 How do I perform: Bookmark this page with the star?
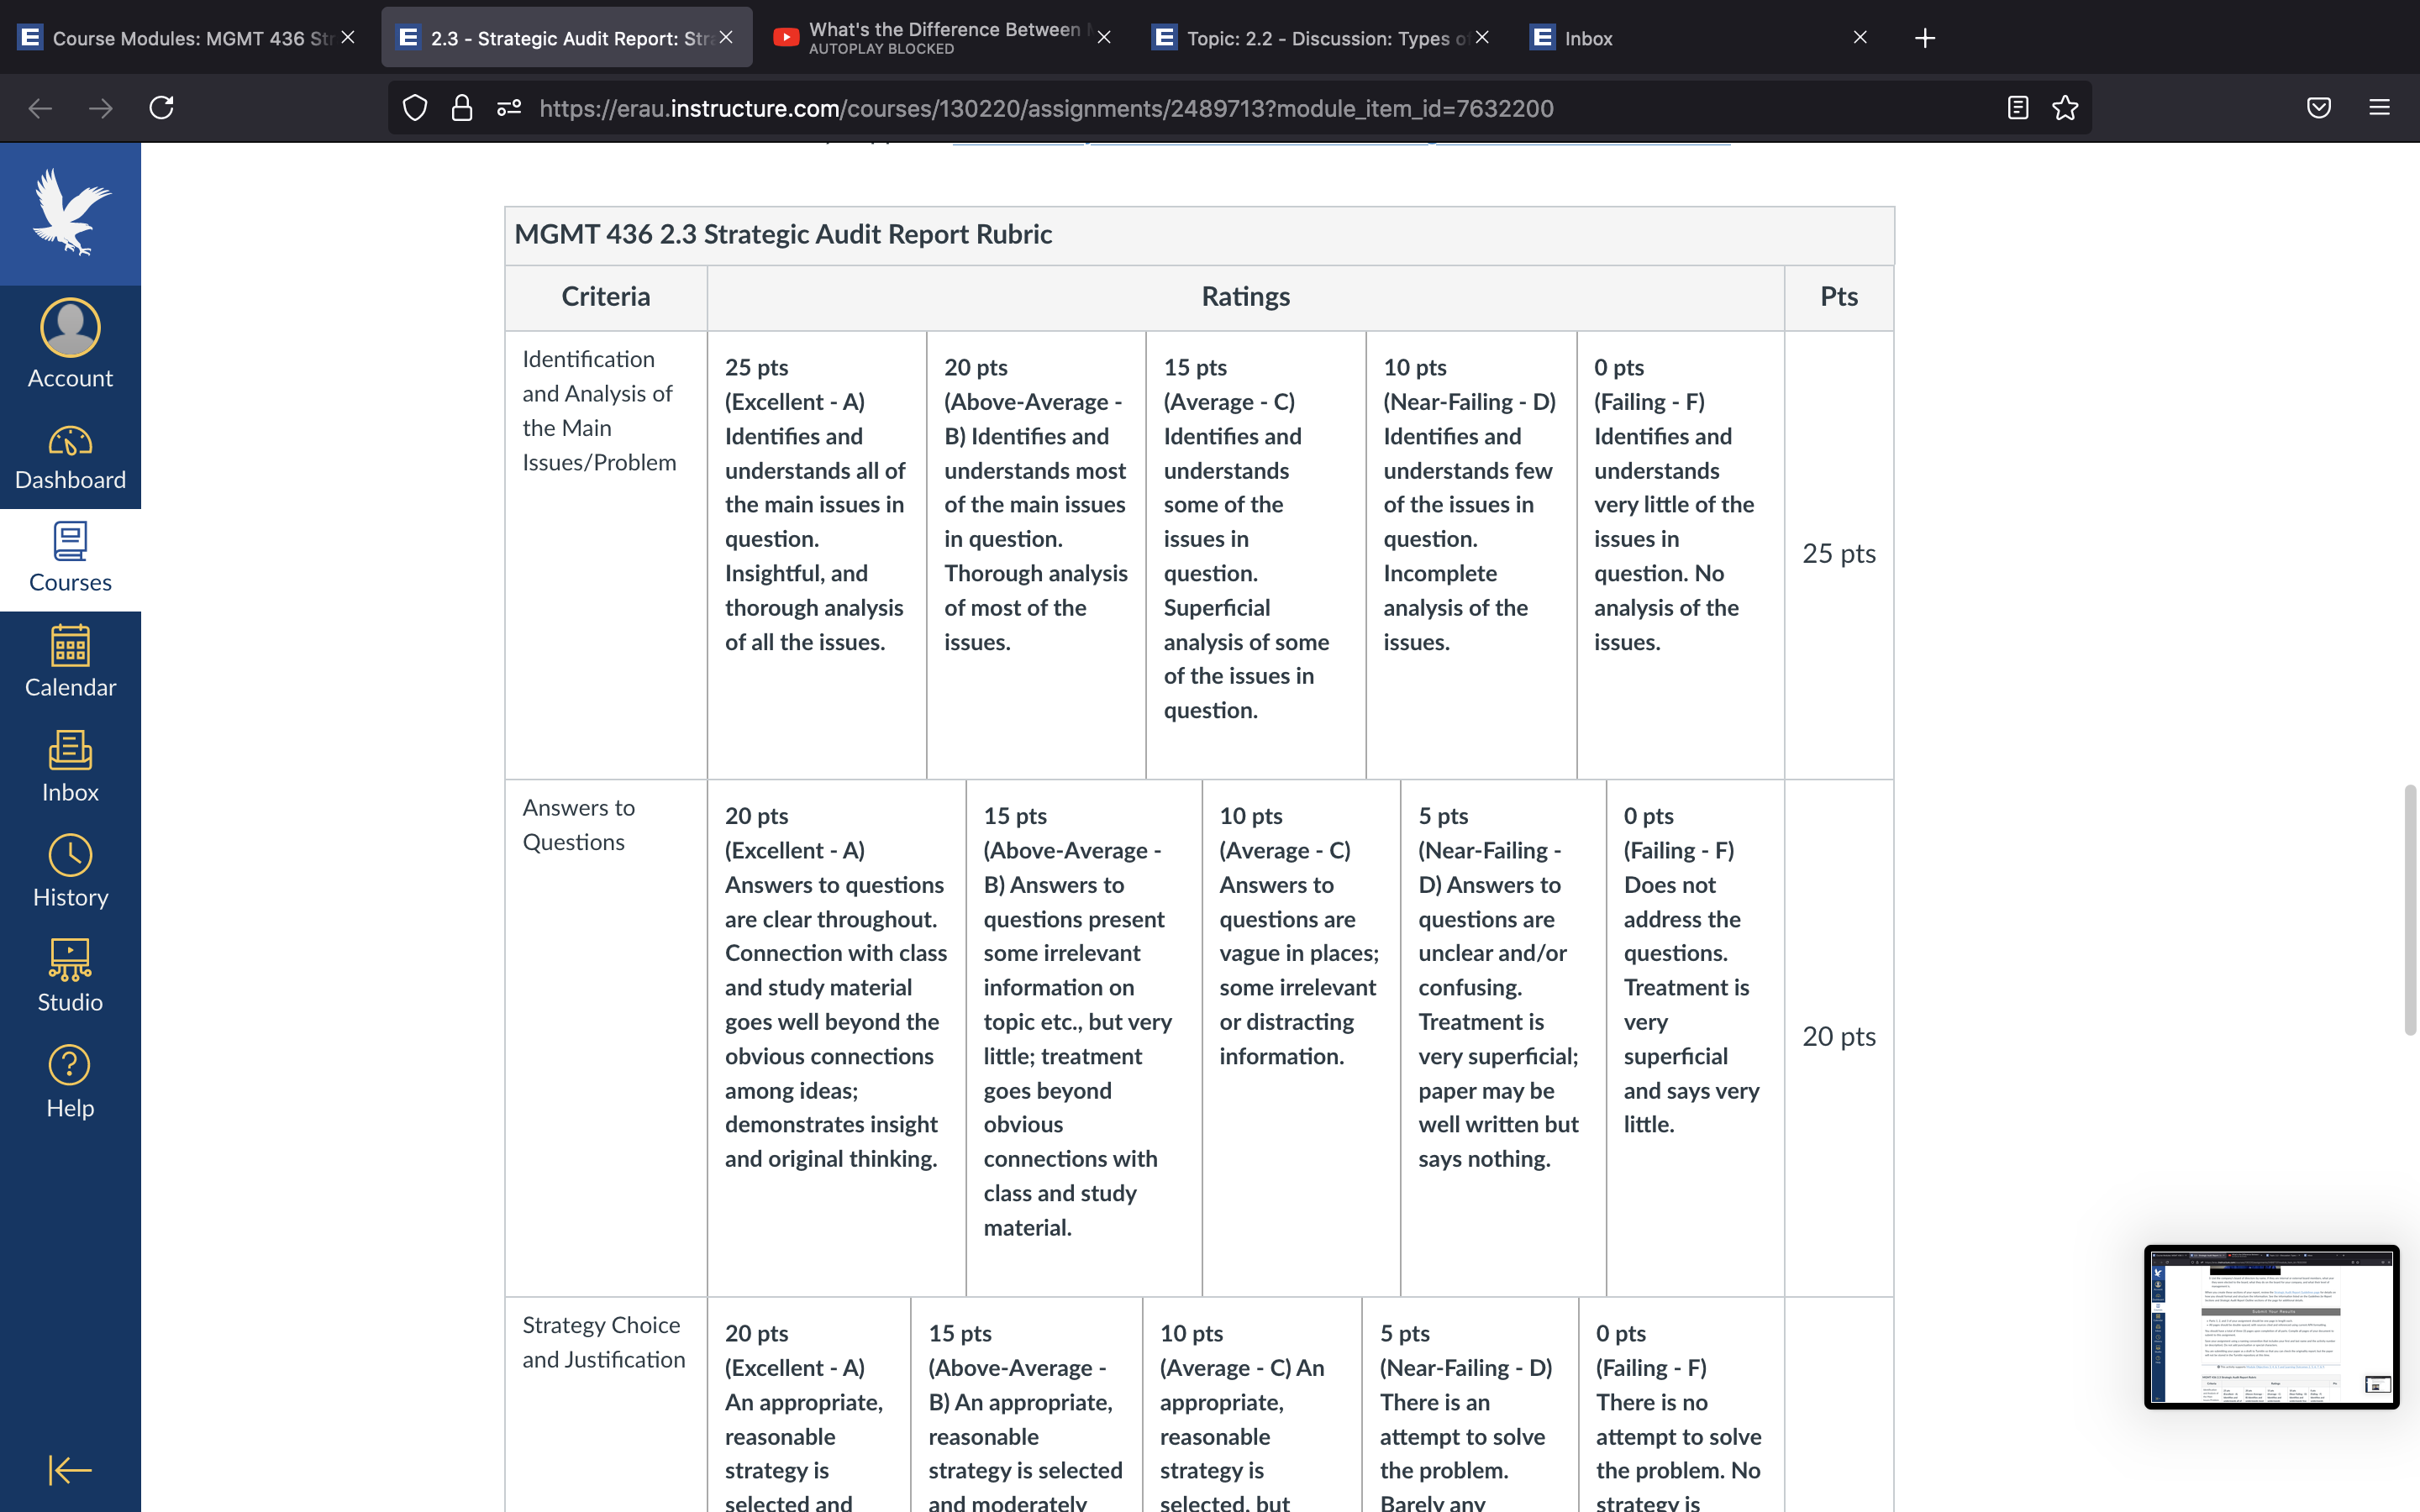coord(2065,108)
